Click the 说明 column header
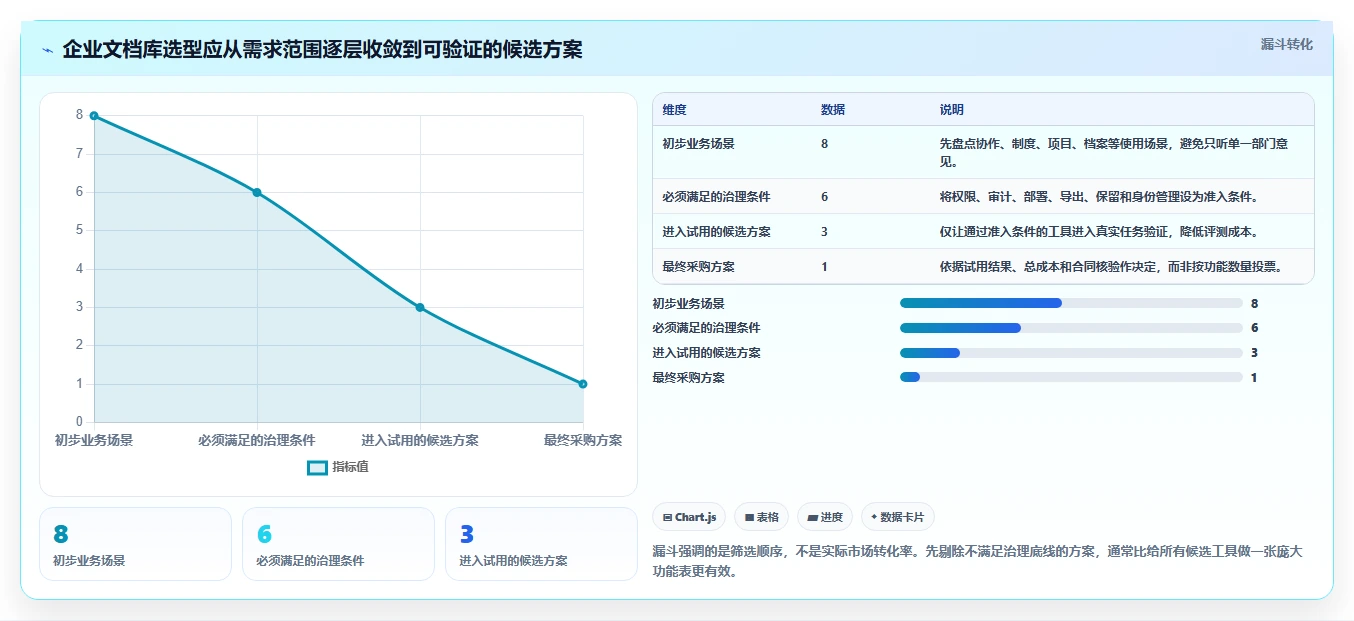1354x621 pixels. point(951,110)
